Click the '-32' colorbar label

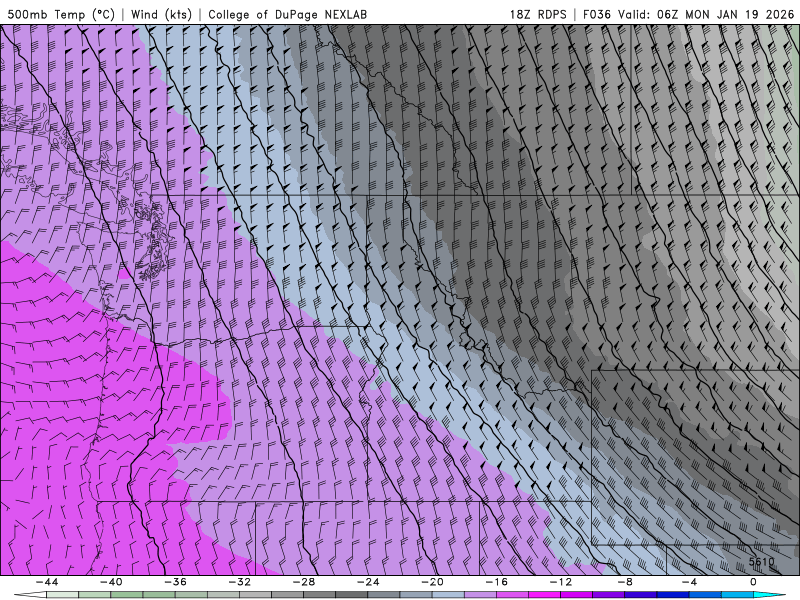pyautogui.click(x=240, y=582)
